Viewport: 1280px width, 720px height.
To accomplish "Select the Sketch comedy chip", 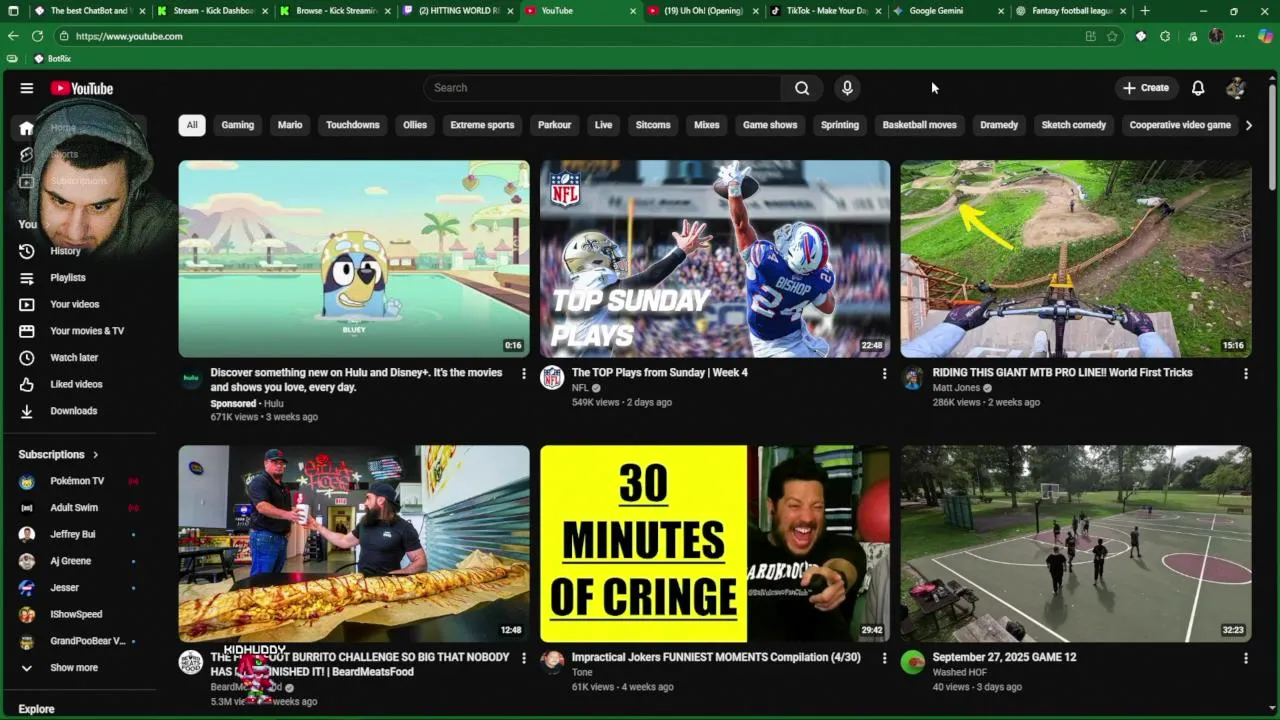I will tap(1074, 125).
